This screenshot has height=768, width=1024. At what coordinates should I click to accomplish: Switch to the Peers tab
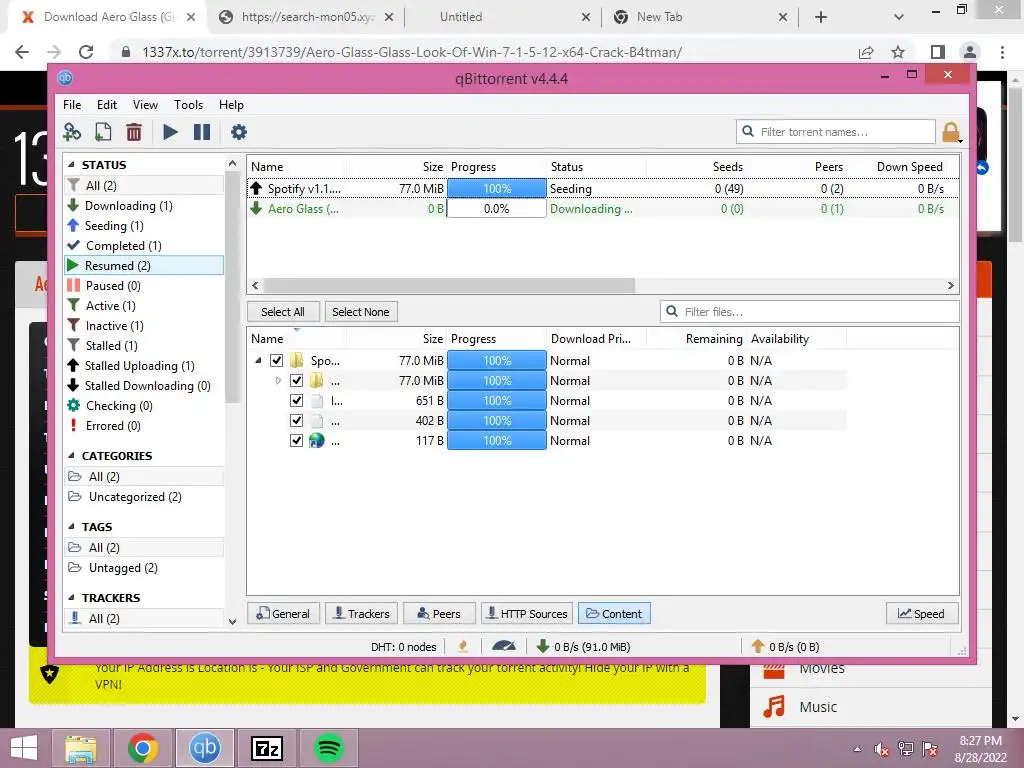(x=439, y=614)
